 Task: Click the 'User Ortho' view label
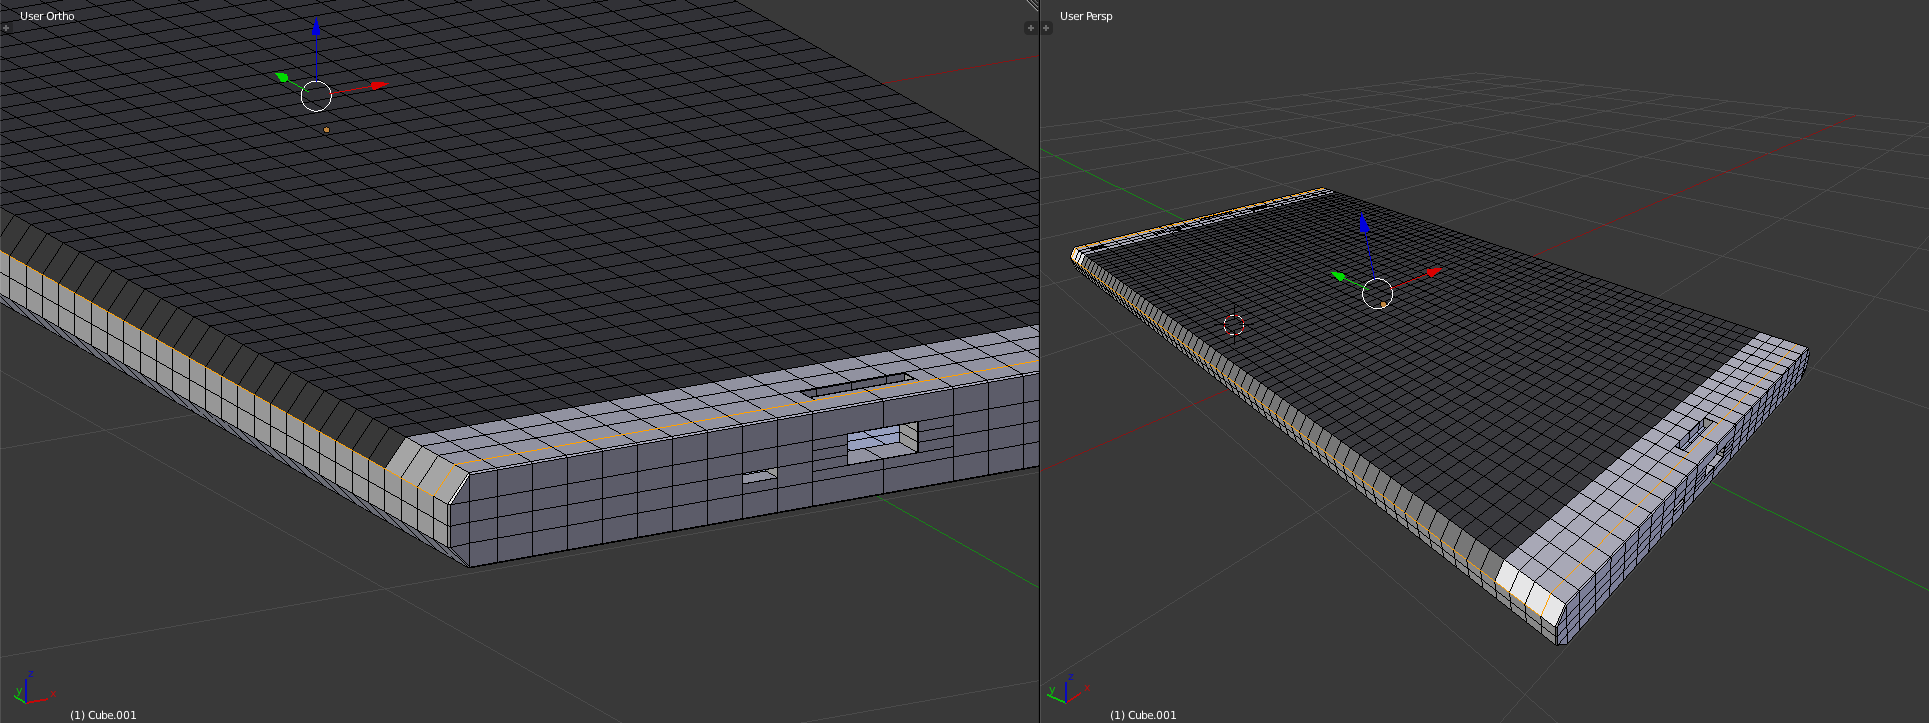click(x=47, y=16)
